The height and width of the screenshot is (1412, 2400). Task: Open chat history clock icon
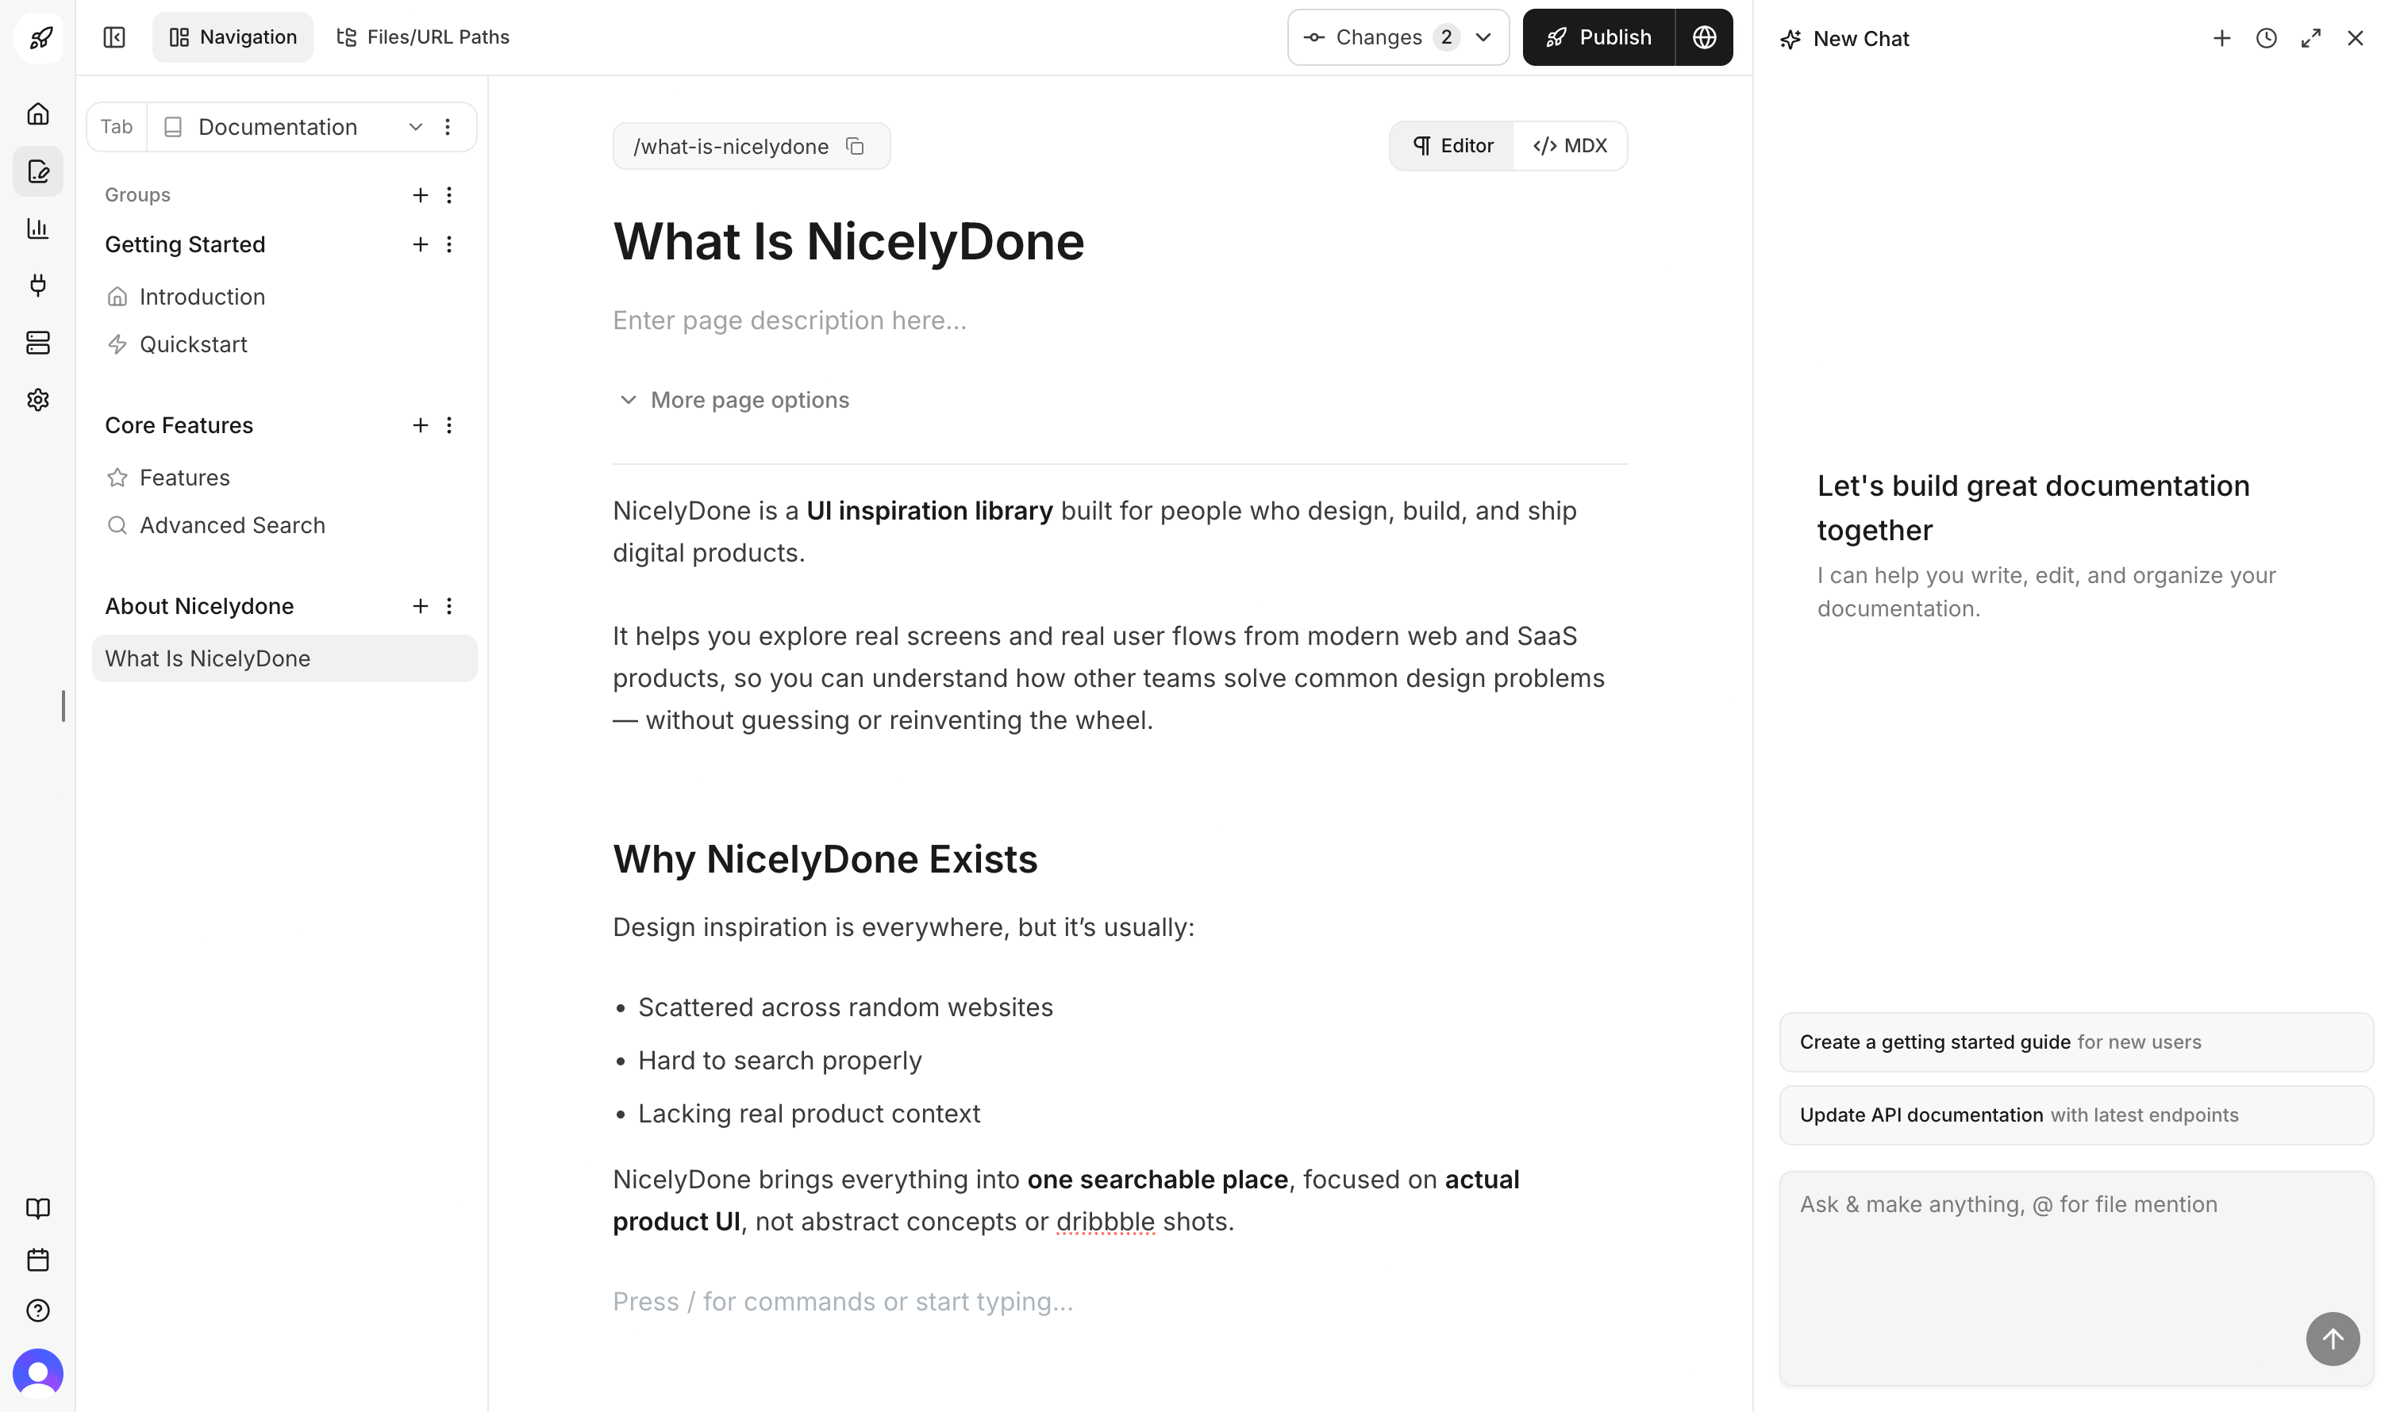(x=2266, y=38)
